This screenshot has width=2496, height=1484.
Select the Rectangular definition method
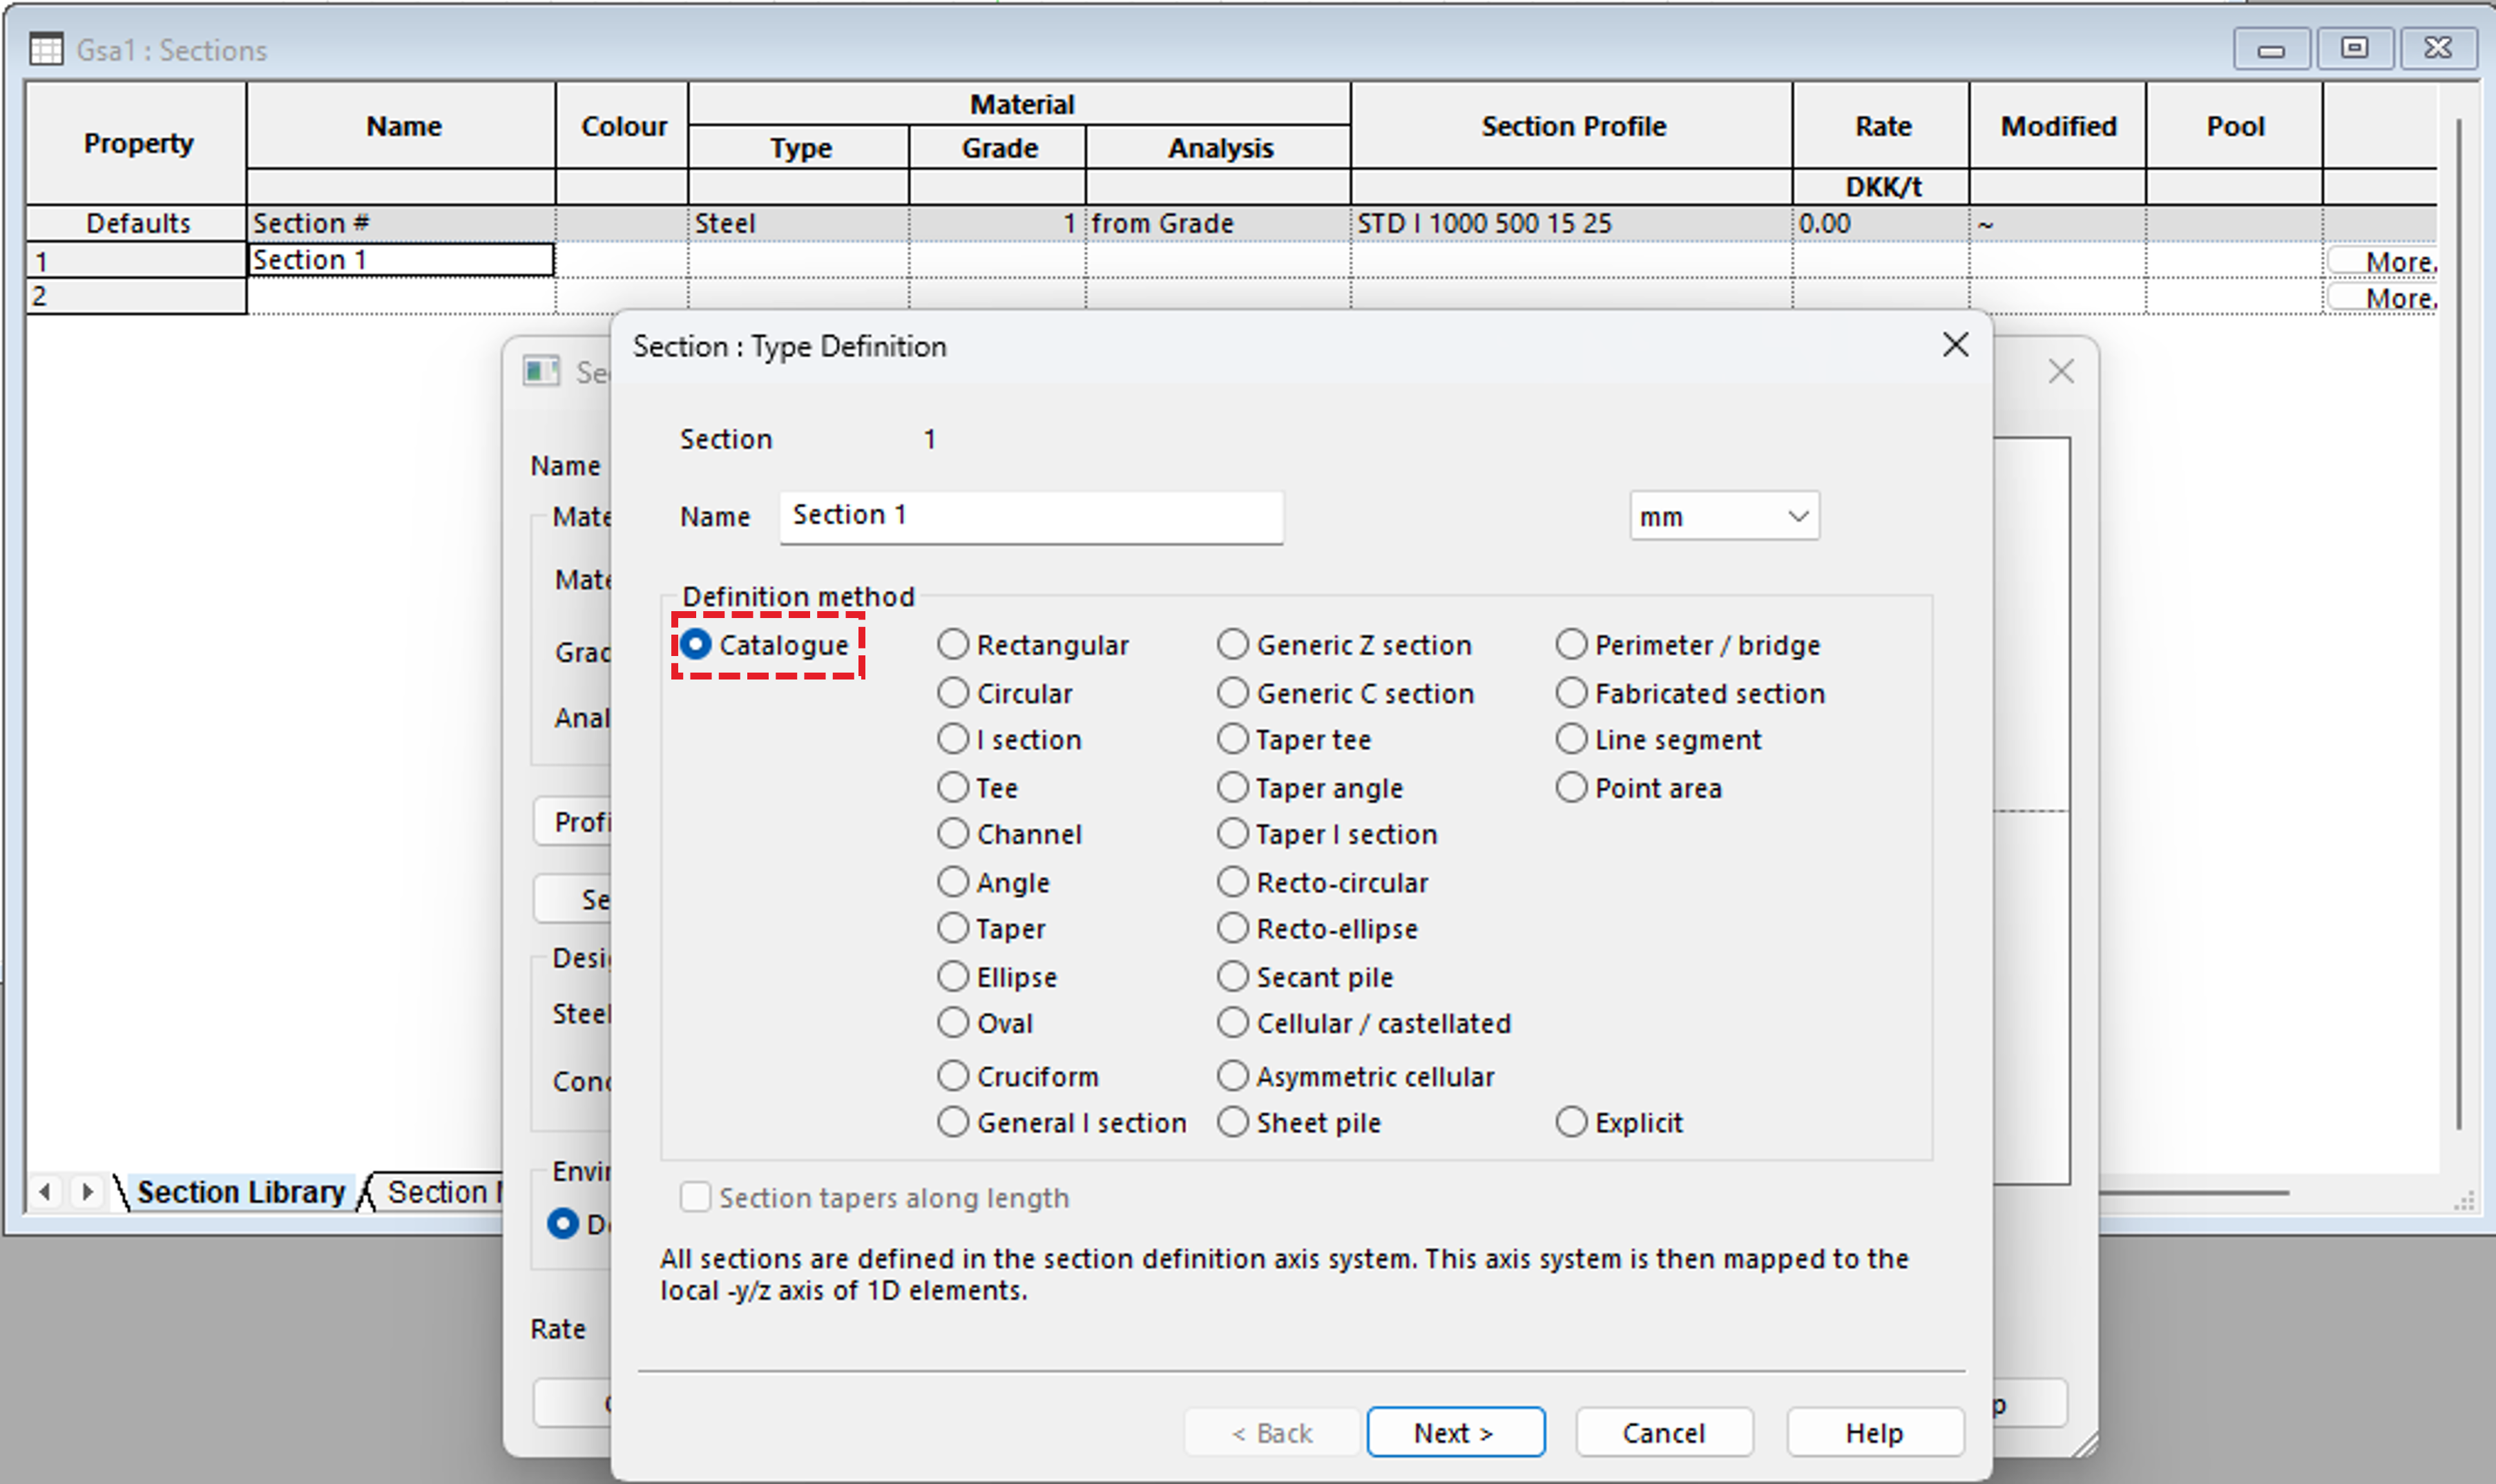click(x=953, y=645)
